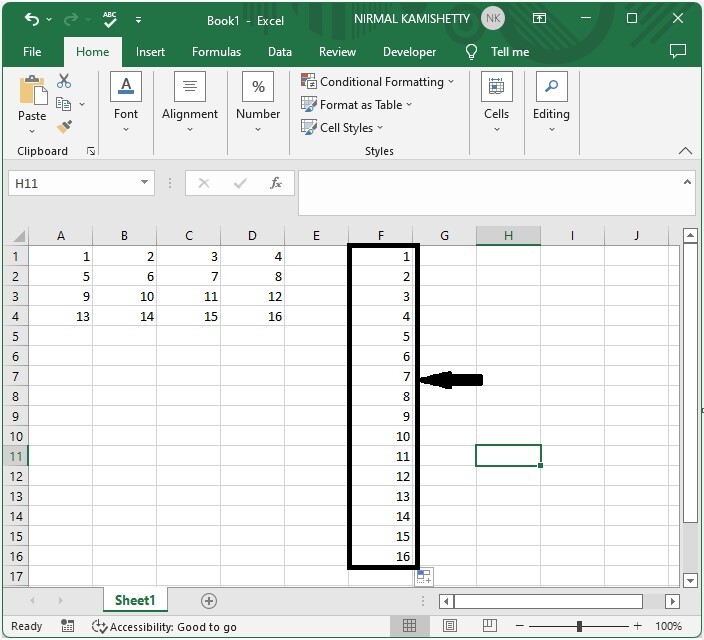Open Customize Quick Access Toolbar arrow

138,20
